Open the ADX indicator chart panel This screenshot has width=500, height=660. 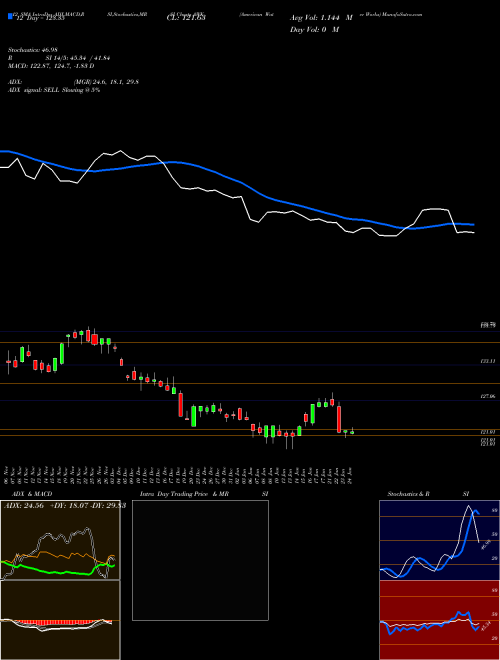(60, 540)
